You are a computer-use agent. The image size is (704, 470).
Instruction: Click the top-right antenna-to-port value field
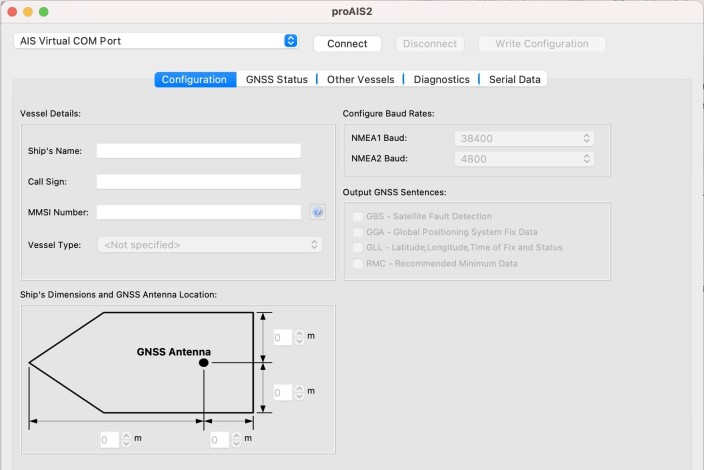(283, 337)
